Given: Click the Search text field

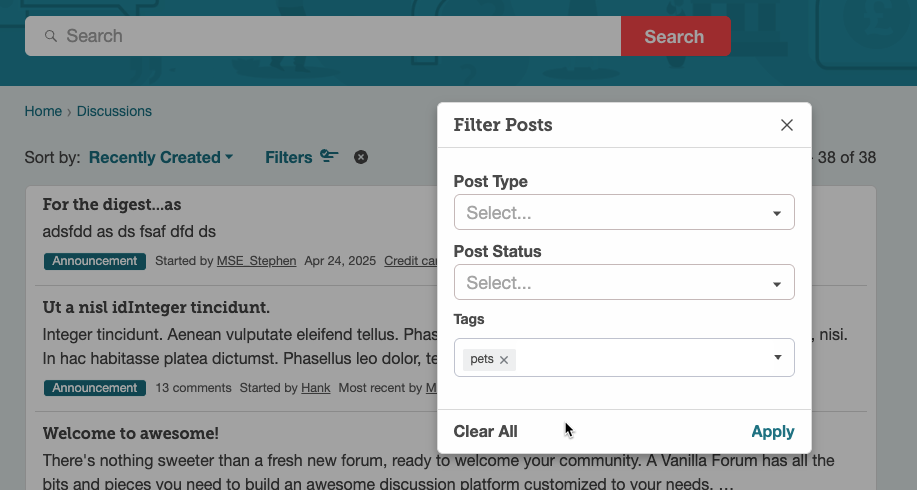Looking at the screenshot, I should [x=323, y=36].
